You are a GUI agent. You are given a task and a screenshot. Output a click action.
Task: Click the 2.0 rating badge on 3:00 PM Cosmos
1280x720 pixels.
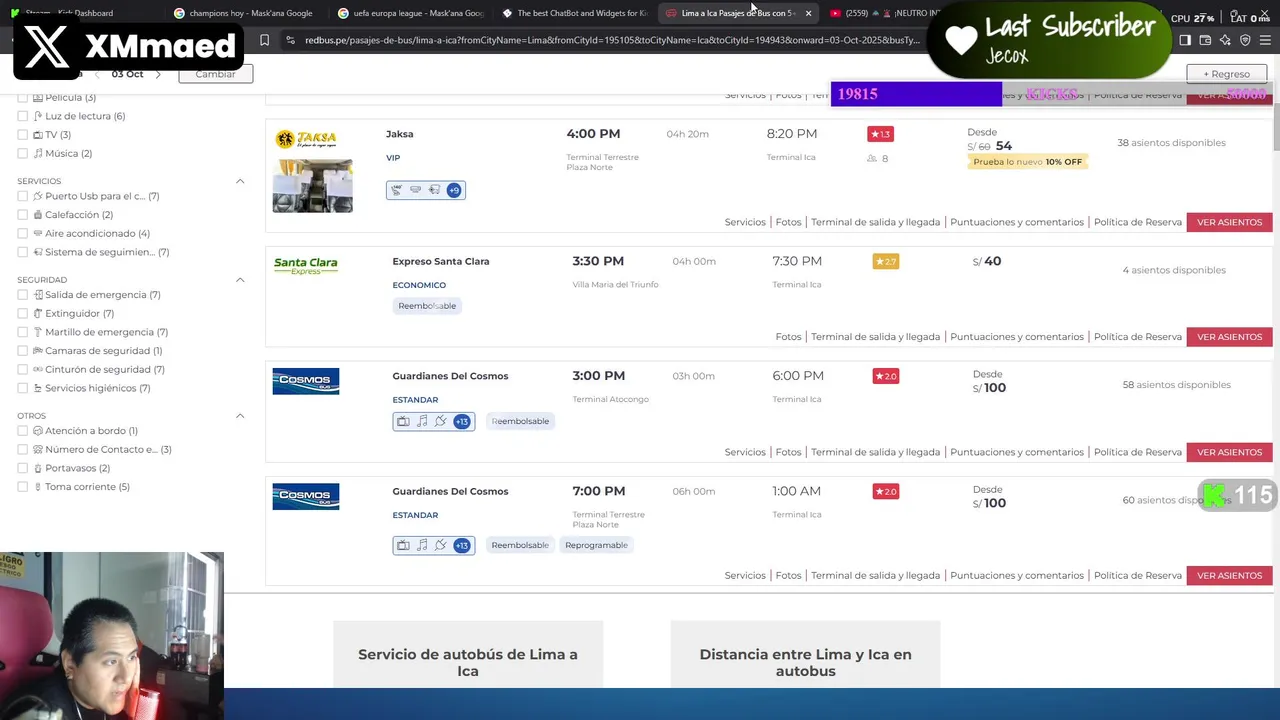886,376
